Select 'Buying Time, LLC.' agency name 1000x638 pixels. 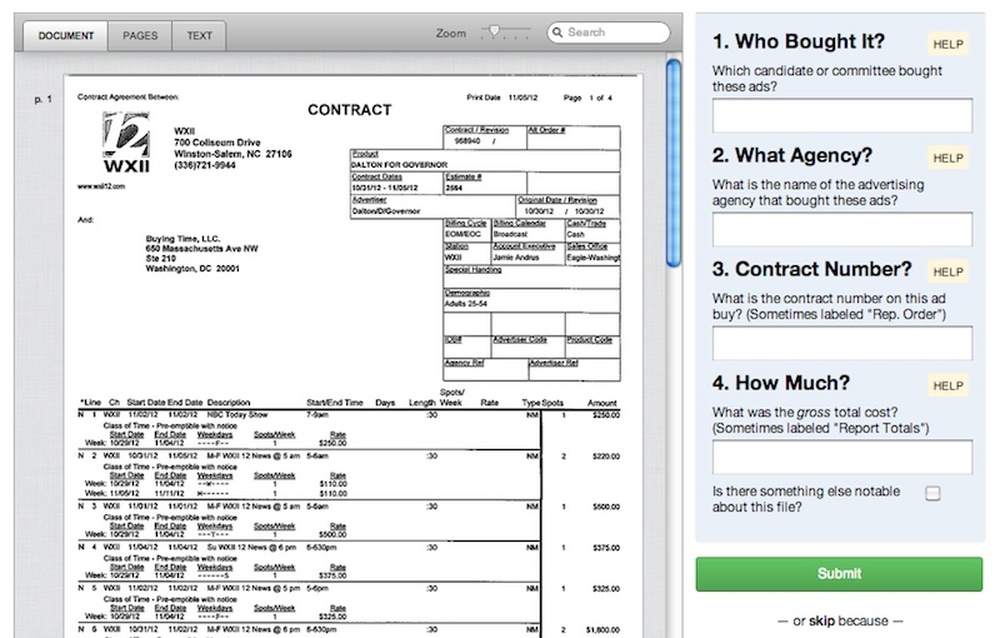click(x=183, y=238)
